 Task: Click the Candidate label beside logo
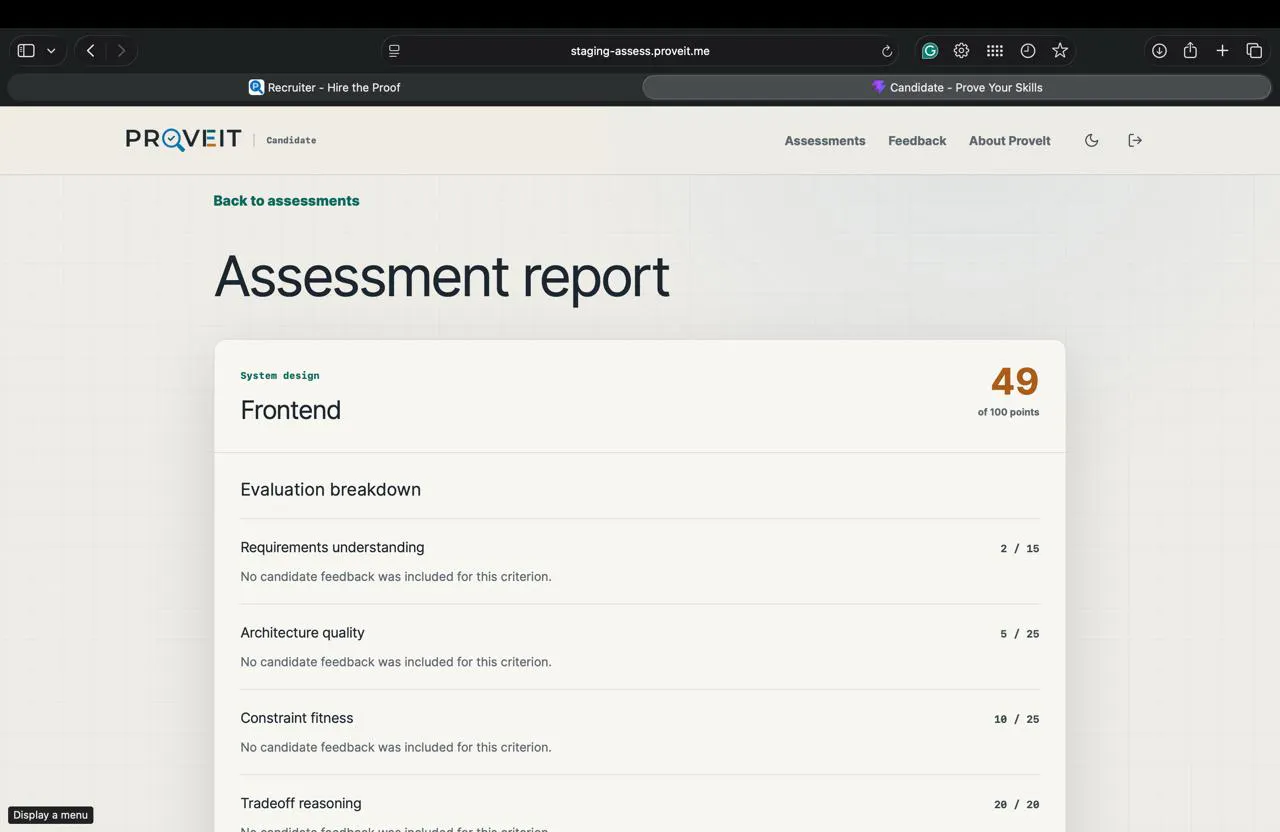(291, 140)
